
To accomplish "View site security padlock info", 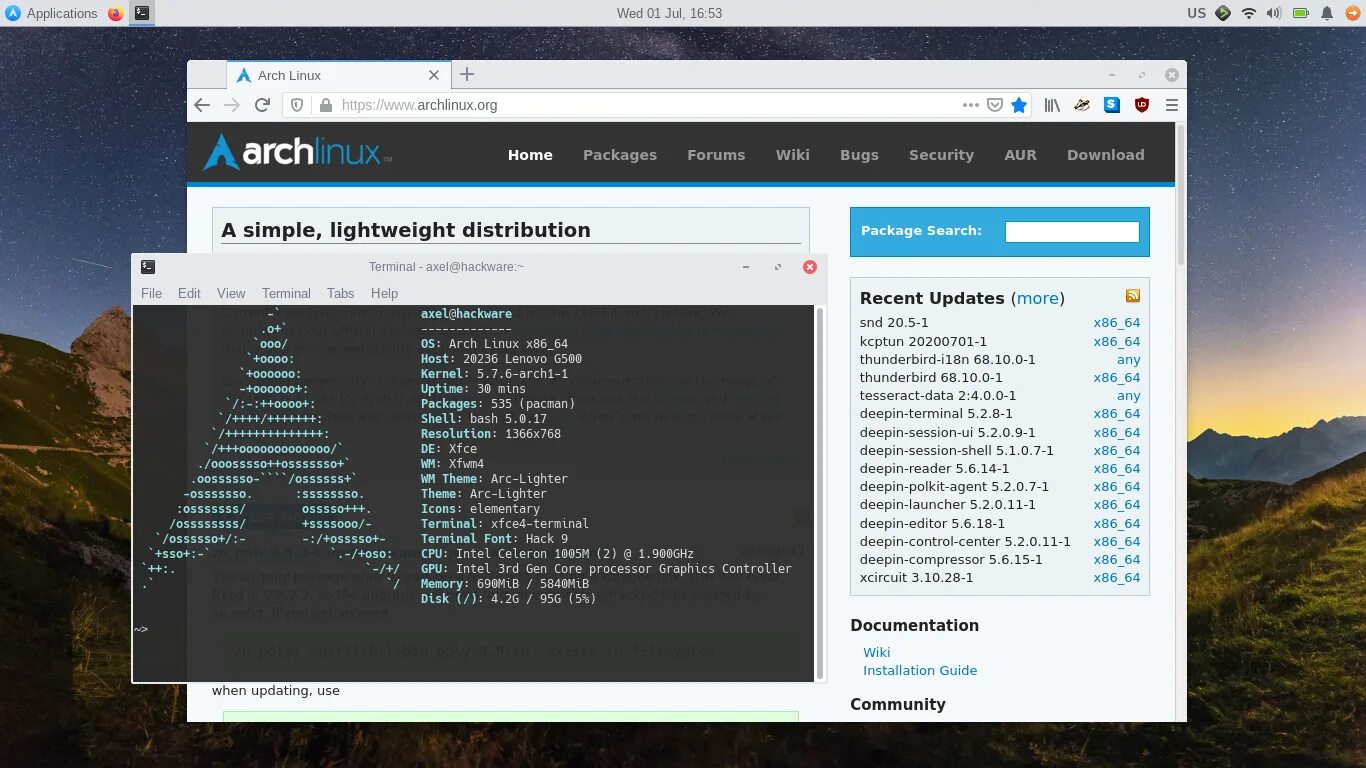I will coord(325,105).
